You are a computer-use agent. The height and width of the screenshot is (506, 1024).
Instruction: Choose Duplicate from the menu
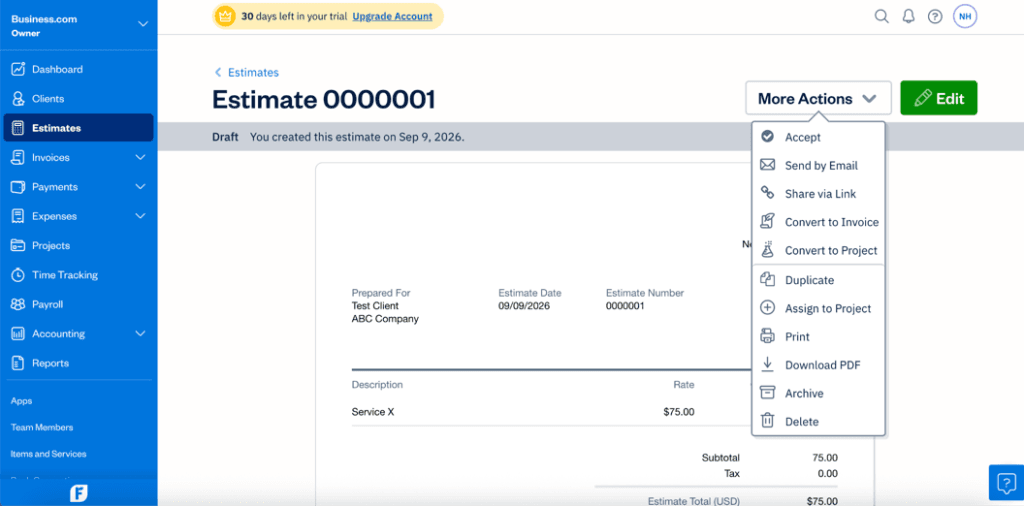pos(818,280)
